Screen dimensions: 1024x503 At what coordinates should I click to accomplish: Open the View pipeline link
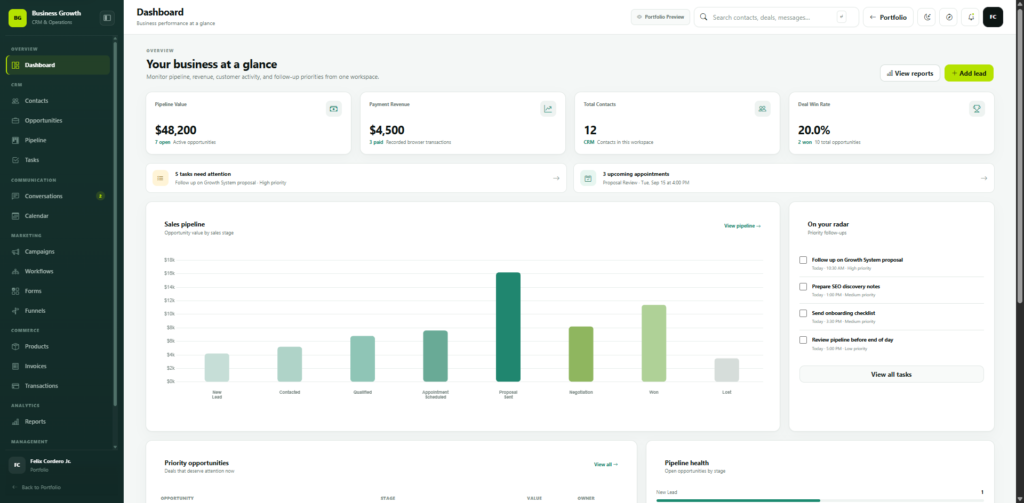[743, 226]
